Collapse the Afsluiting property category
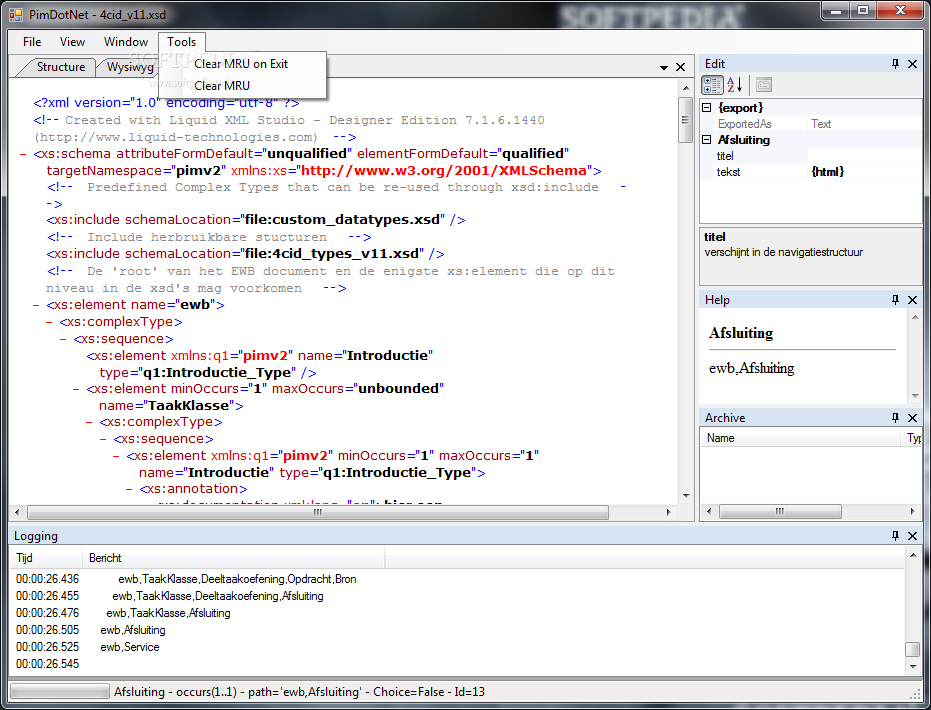The image size is (931, 710). (707, 140)
